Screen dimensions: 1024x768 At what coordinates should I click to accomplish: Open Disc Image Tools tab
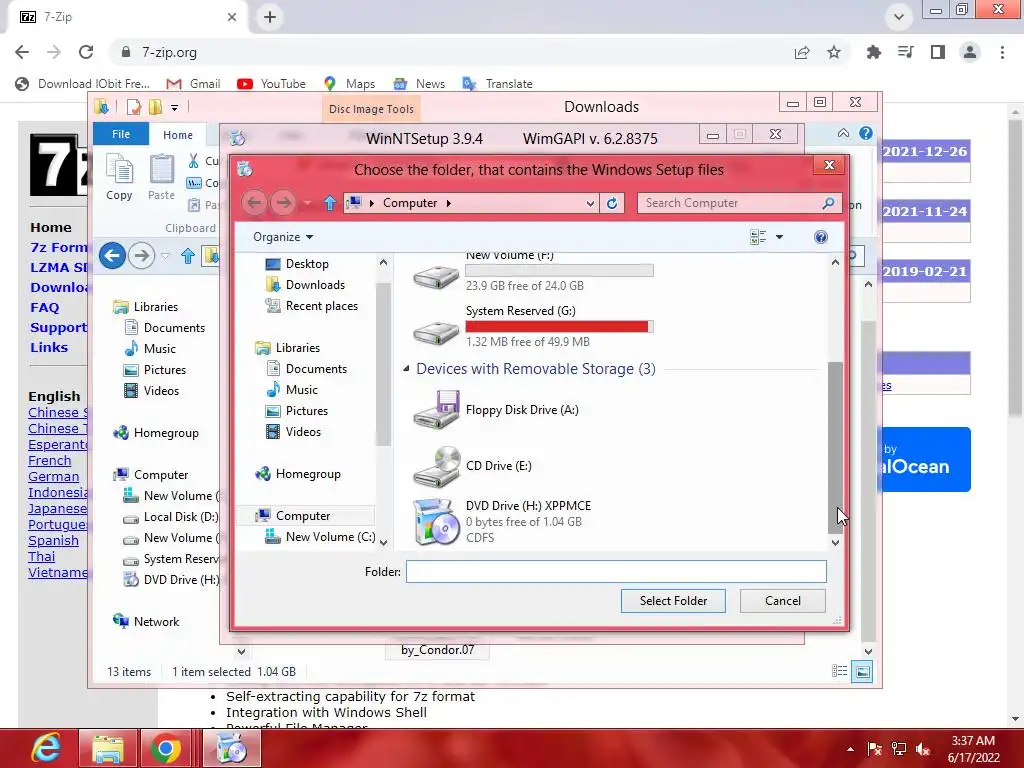tap(371, 109)
